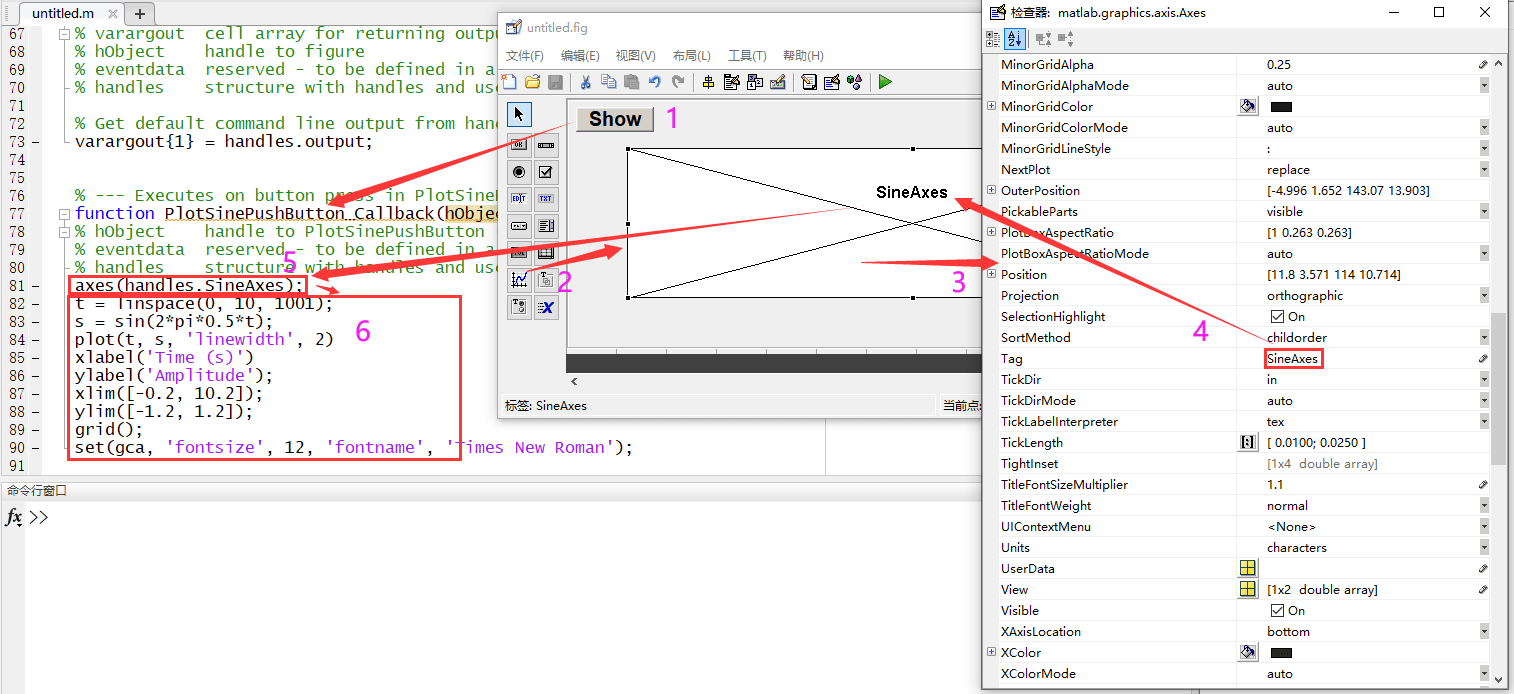Switch to the untitled.m editor tab
The image size is (1514, 694).
[71, 14]
